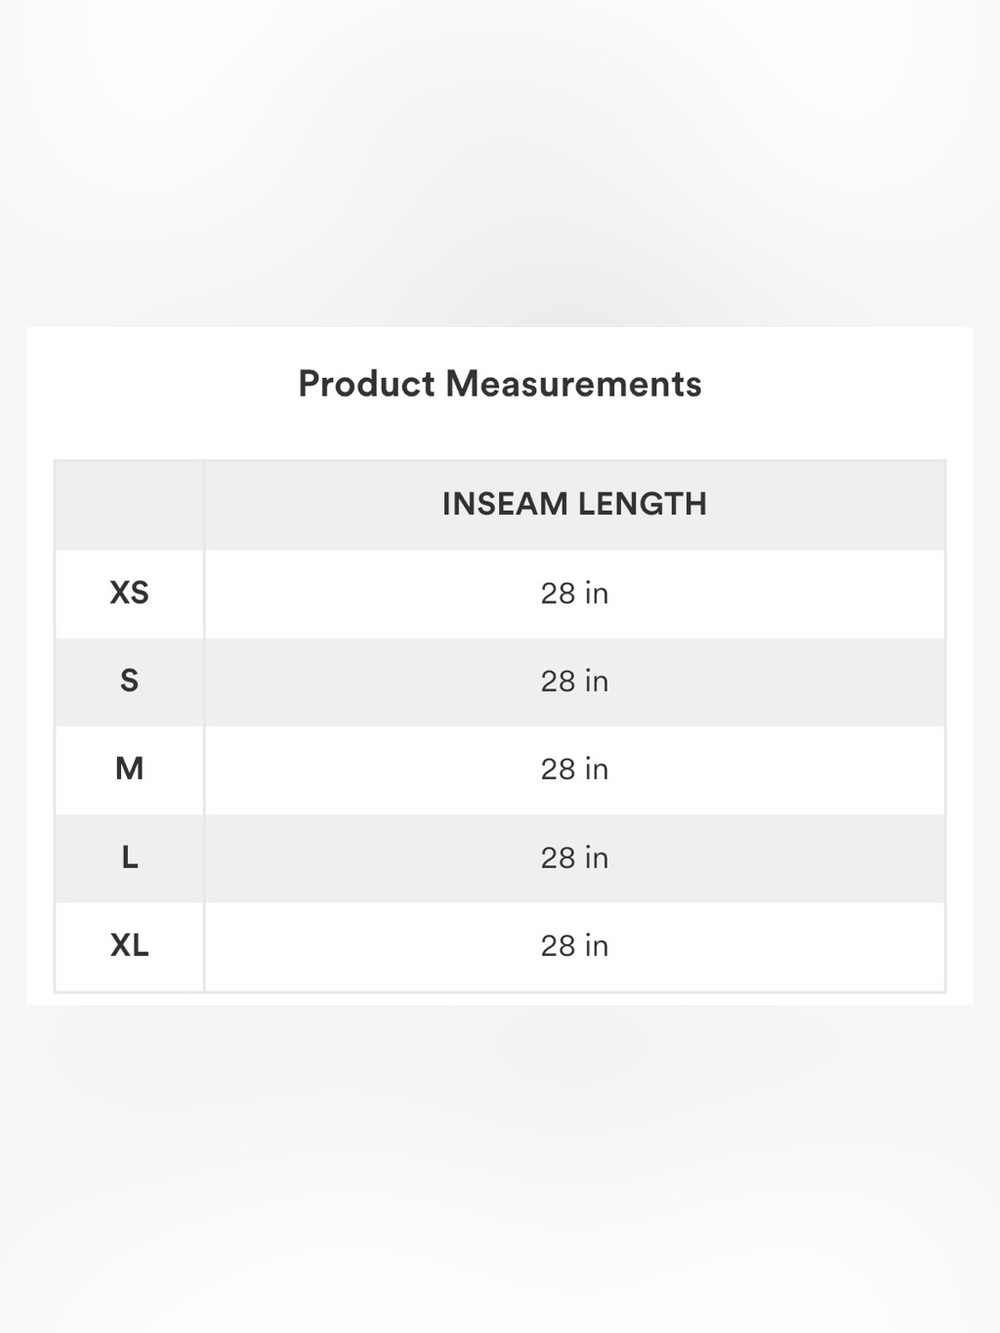The width and height of the screenshot is (1000, 1333).
Task: Select the INSEAM LENGTH column header
Action: point(575,504)
